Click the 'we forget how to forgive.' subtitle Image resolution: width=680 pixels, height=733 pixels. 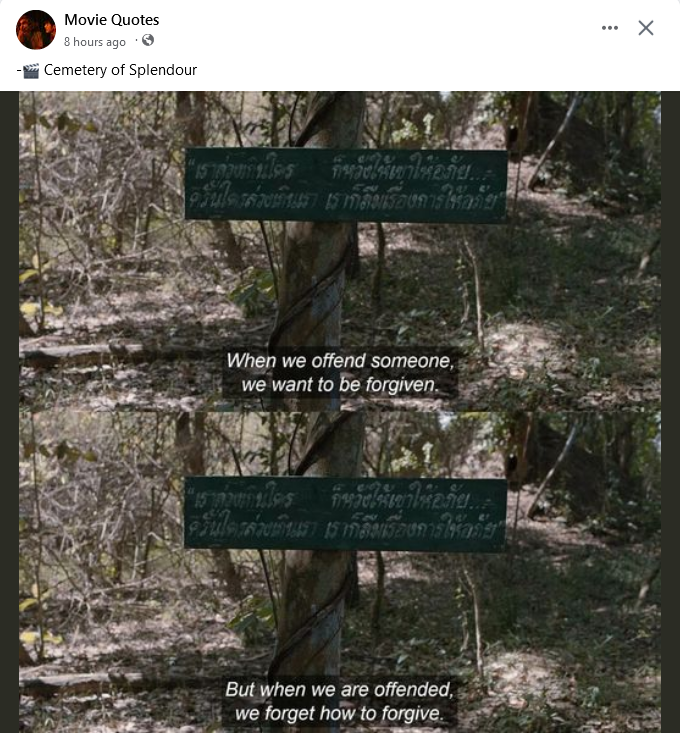(339, 713)
